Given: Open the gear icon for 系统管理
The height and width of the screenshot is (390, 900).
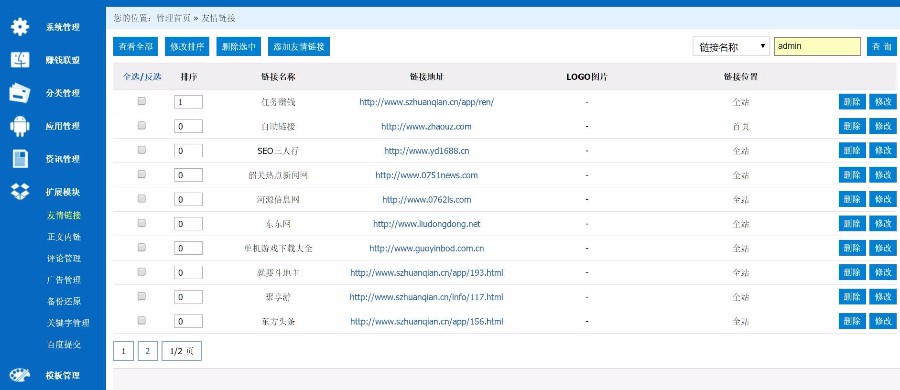Looking at the screenshot, I should 20,27.
